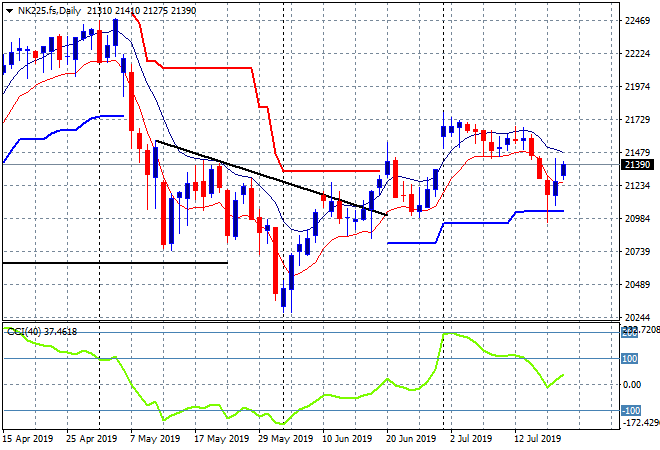
Task: Select the chart title NK225.fs,Daily
Action: click(49, 11)
